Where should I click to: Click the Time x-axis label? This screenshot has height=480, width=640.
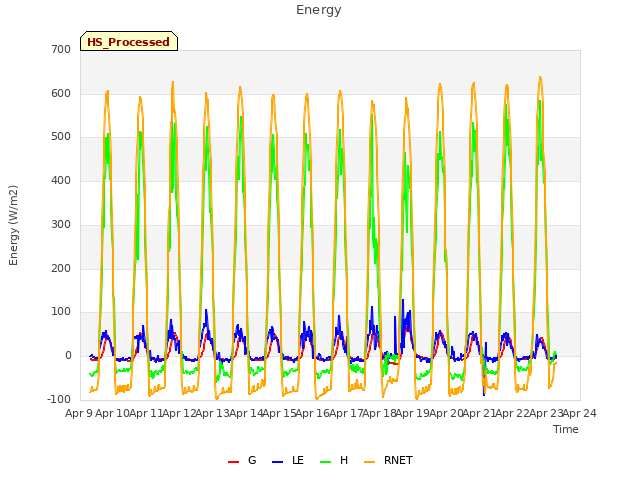point(566,429)
